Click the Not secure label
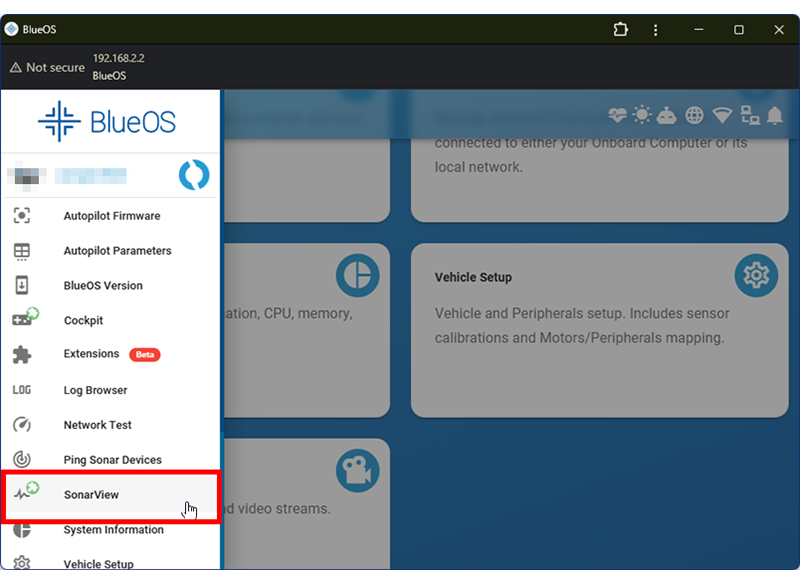Screen dimensions: 800x582 55,67
